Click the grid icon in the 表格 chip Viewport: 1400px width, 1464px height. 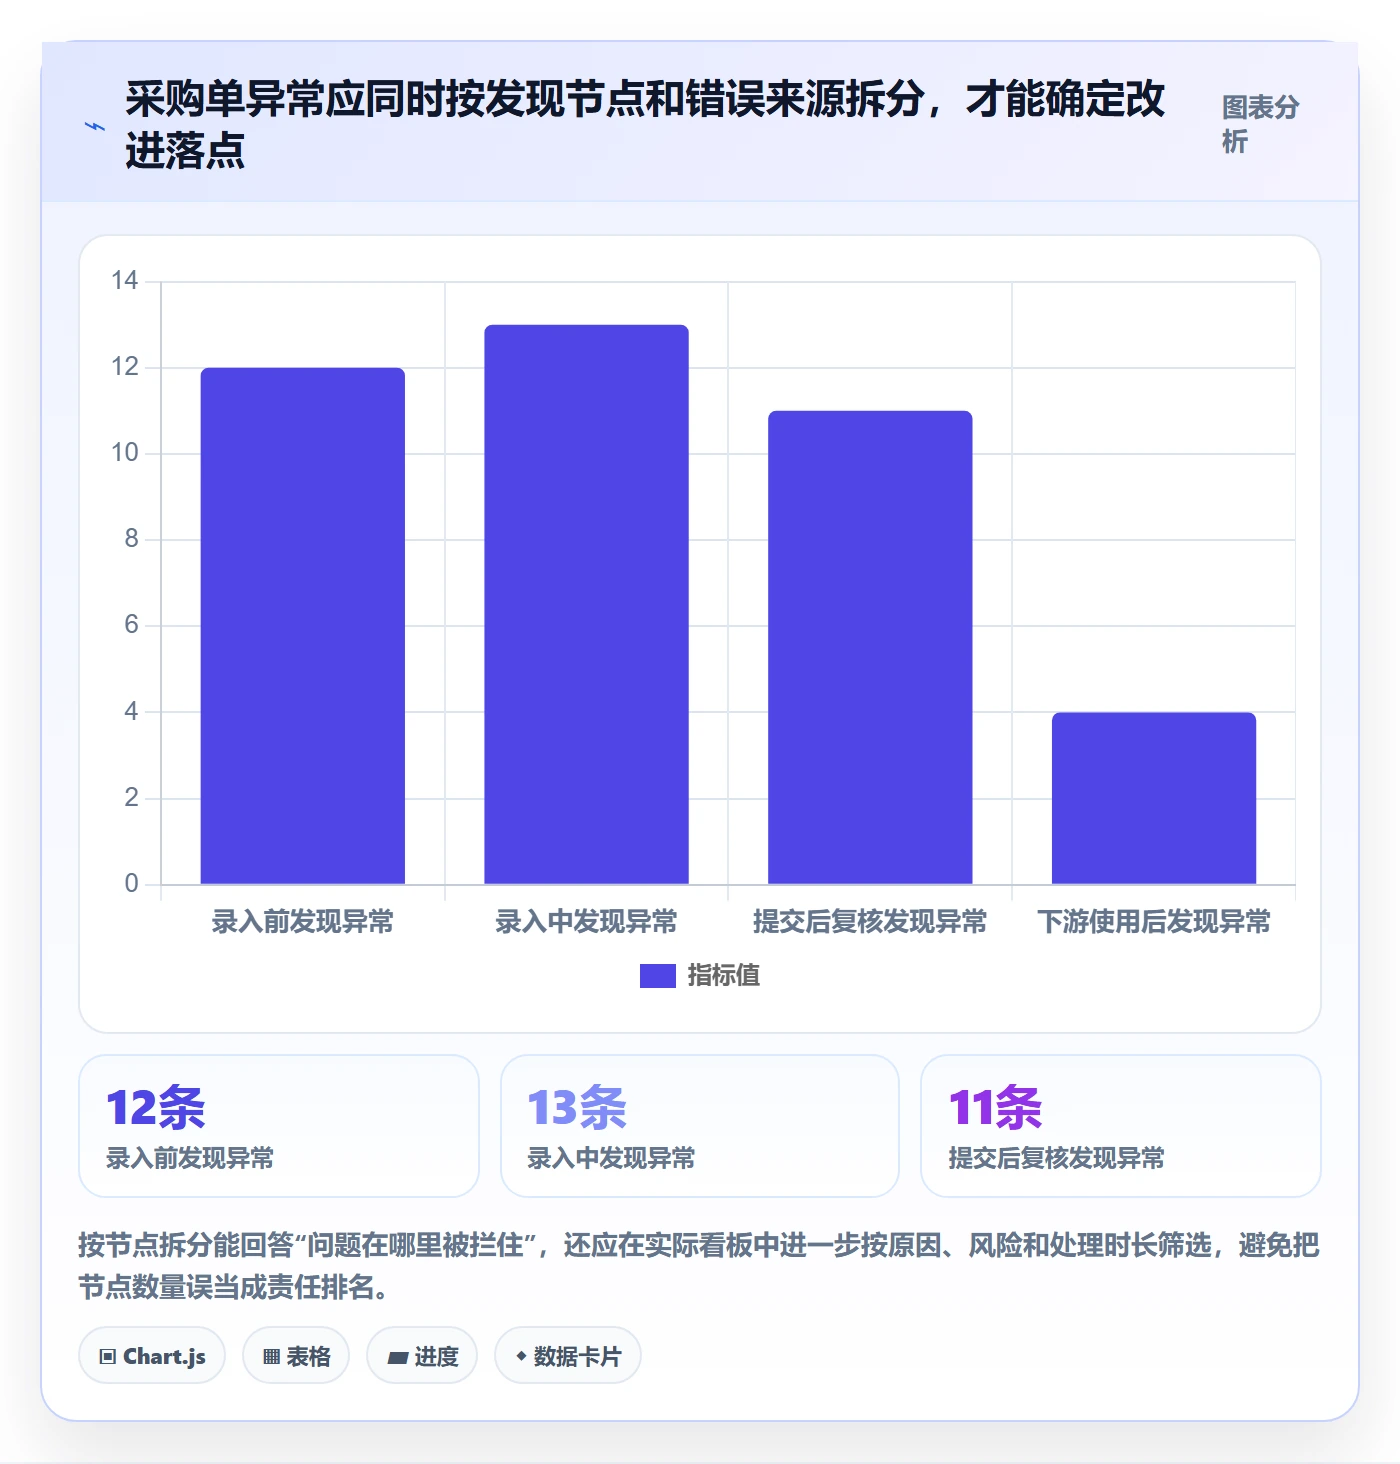[271, 1357]
